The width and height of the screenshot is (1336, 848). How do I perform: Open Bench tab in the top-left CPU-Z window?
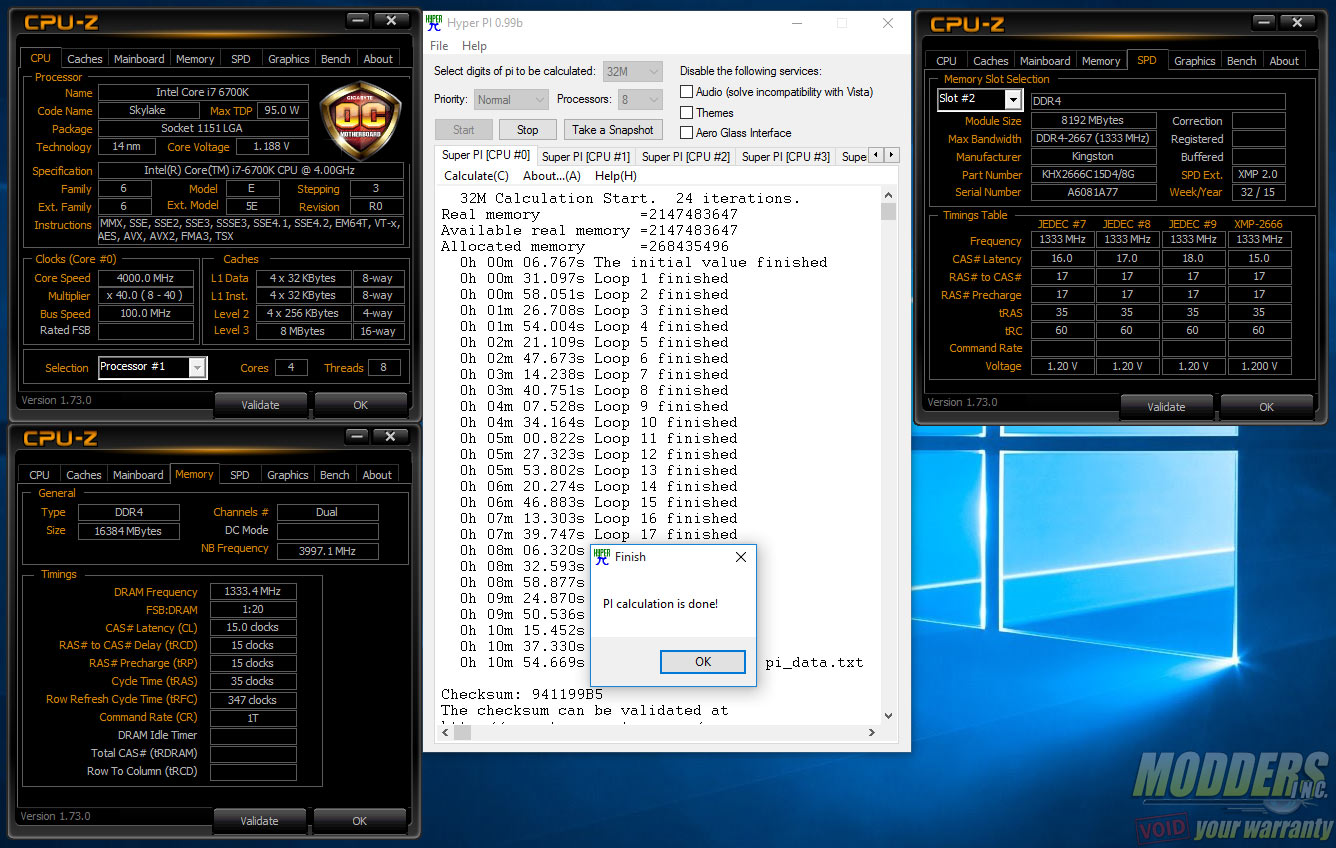[336, 59]
